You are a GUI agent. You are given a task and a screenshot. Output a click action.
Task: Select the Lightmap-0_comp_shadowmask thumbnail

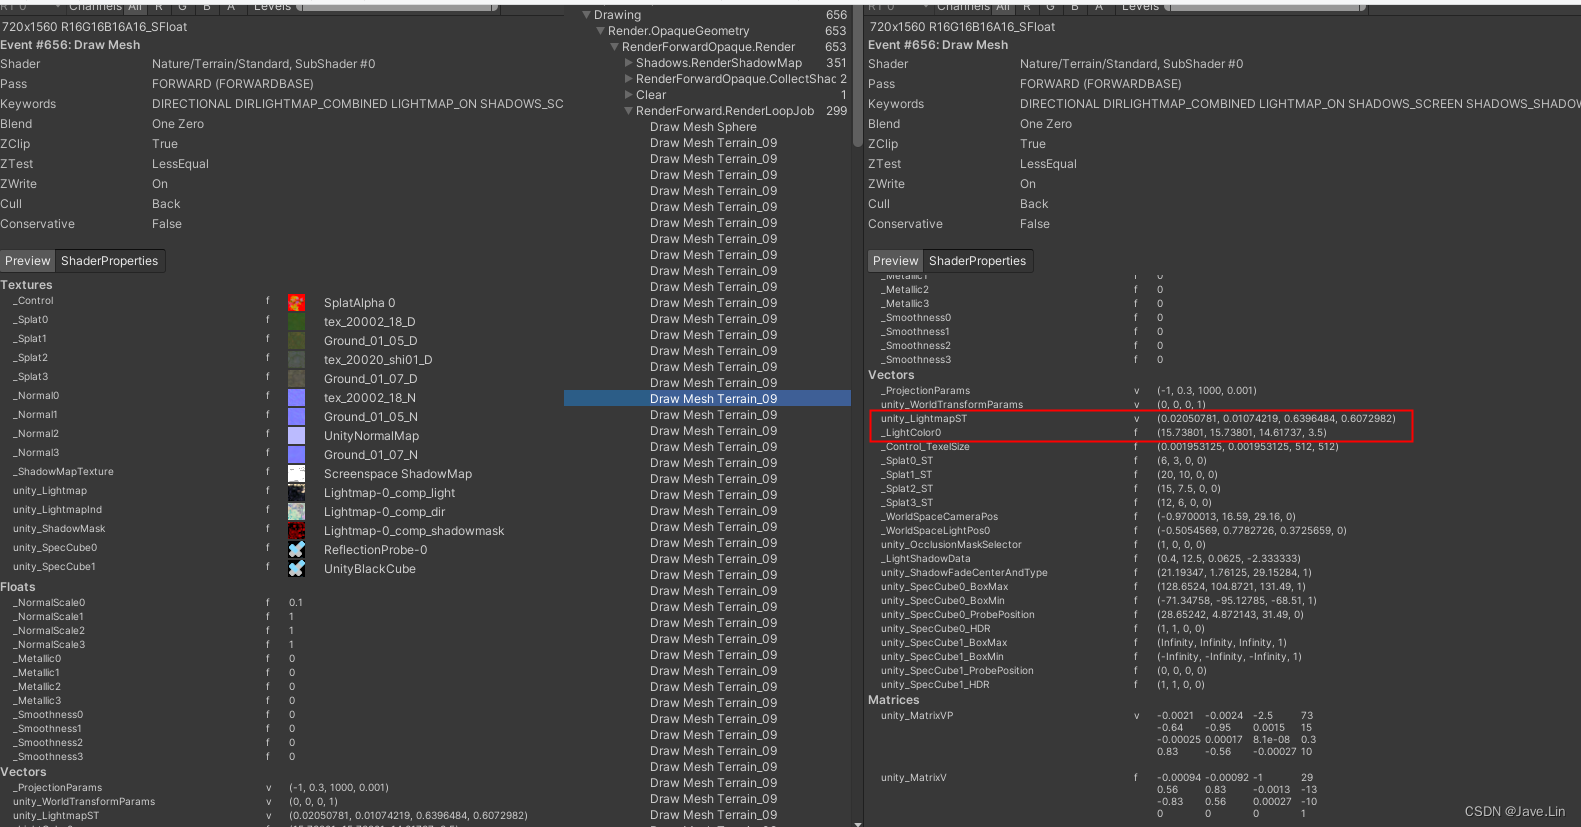pos(297,531)
